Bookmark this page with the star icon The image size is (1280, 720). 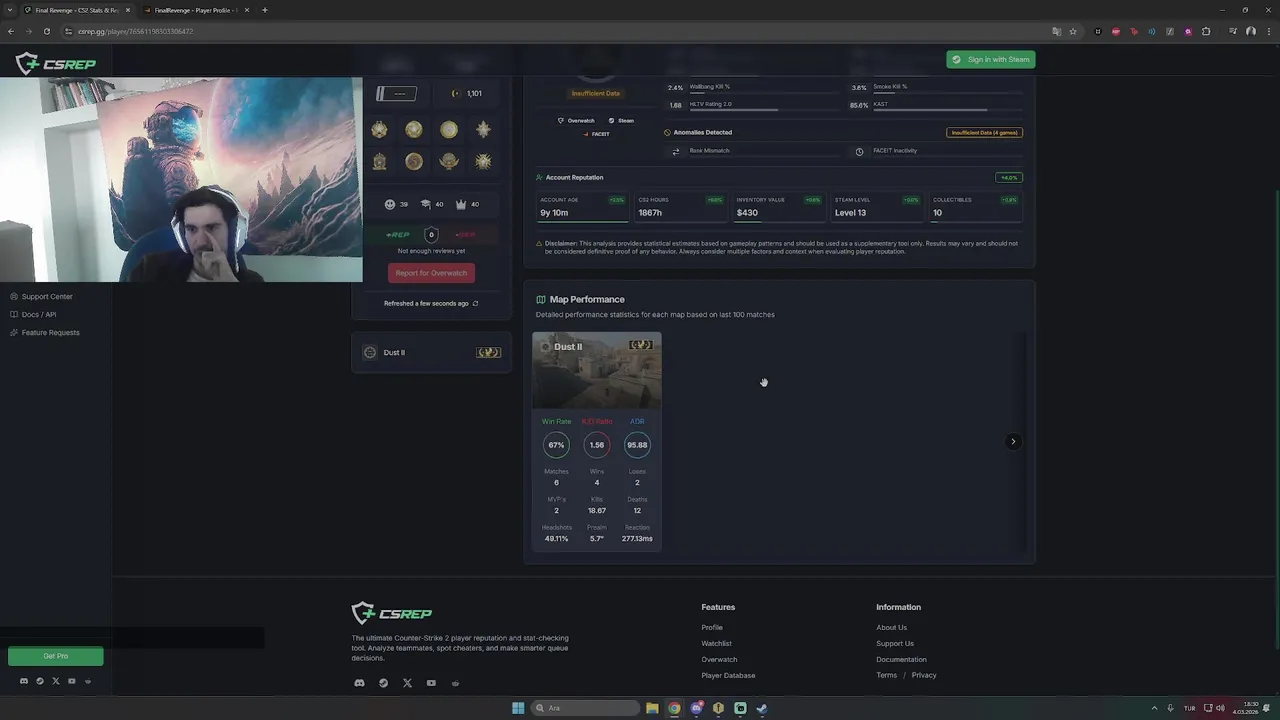coord(1073,31)
